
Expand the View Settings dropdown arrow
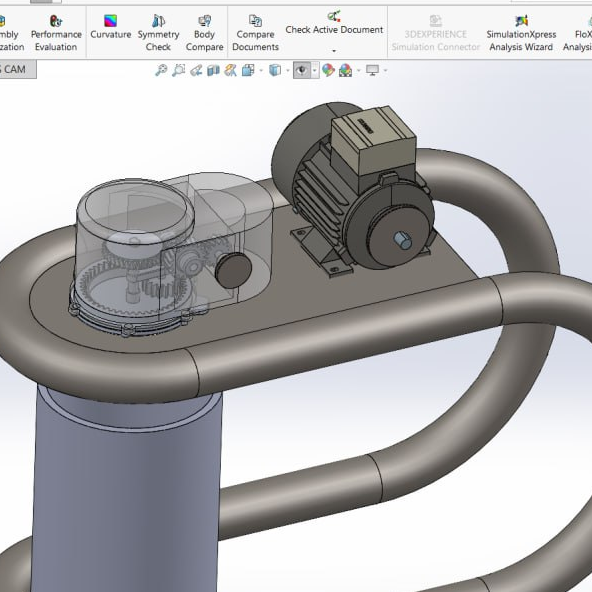(385, 70)
